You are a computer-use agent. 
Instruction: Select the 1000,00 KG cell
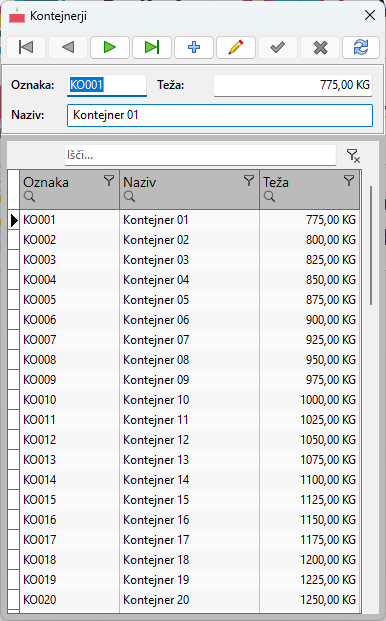point(310,400)
